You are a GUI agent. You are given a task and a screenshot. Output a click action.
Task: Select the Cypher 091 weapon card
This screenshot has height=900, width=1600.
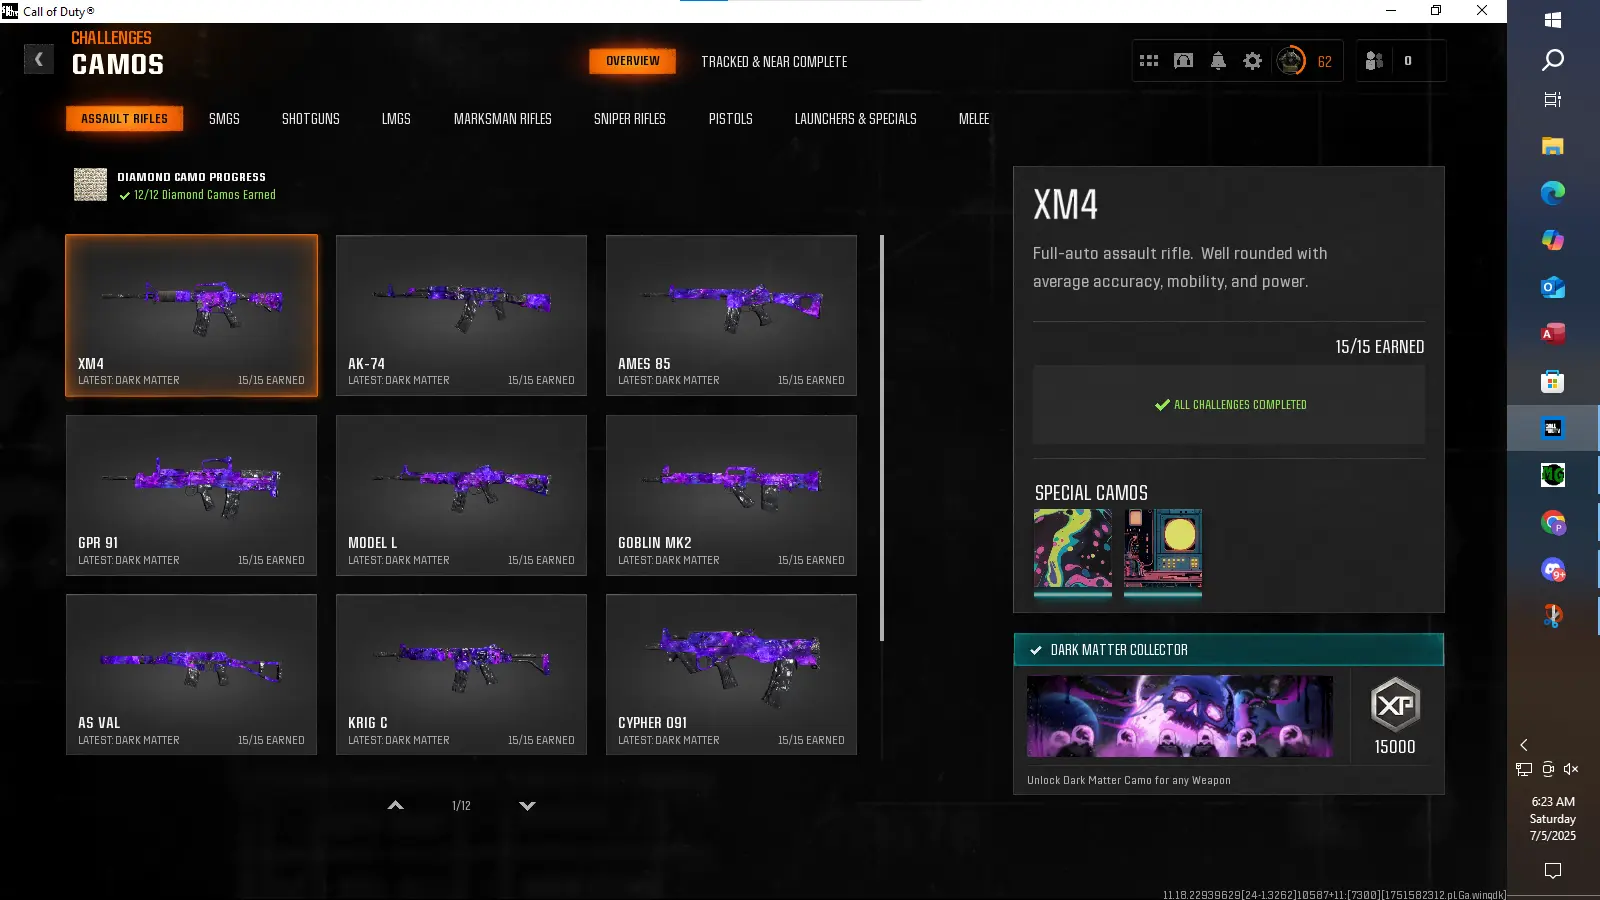coord(732,675)
